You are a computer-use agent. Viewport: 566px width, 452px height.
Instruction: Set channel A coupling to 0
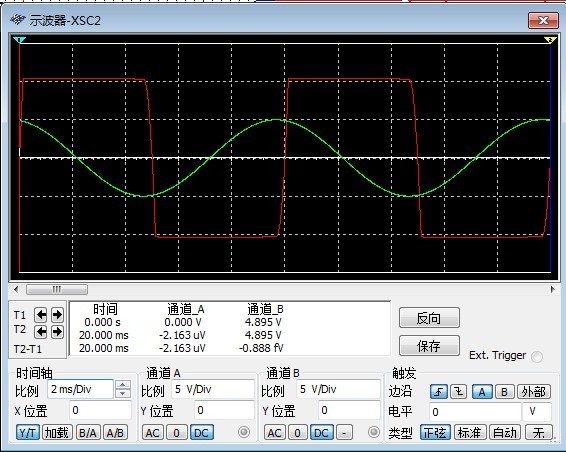pyautogui.click(x=176, y=433)
